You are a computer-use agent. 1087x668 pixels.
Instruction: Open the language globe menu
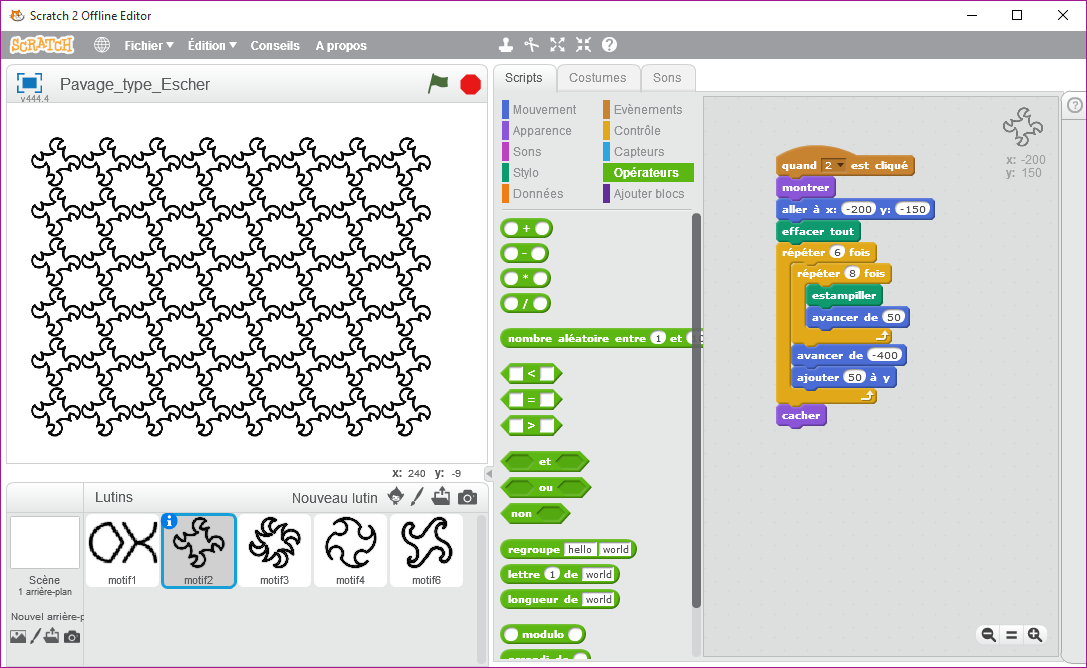click(102, 45)
